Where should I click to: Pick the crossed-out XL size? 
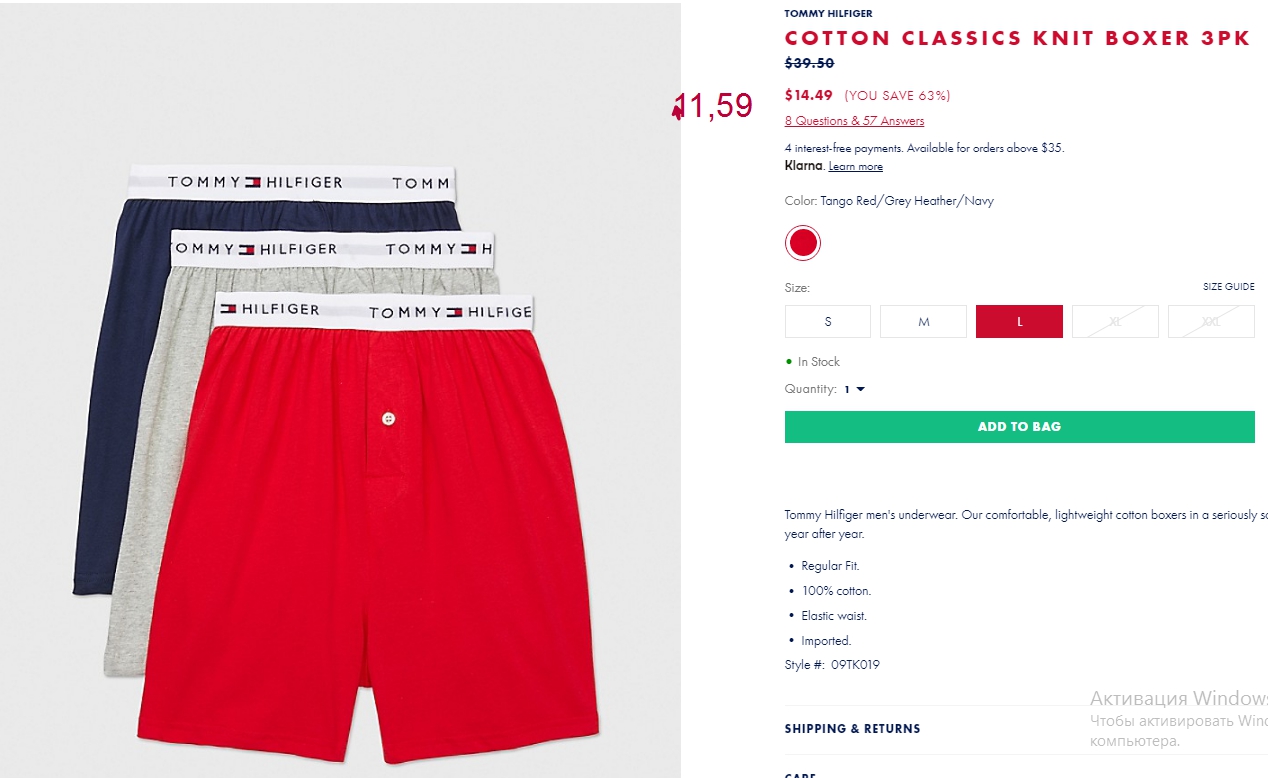pos(1115,322)
